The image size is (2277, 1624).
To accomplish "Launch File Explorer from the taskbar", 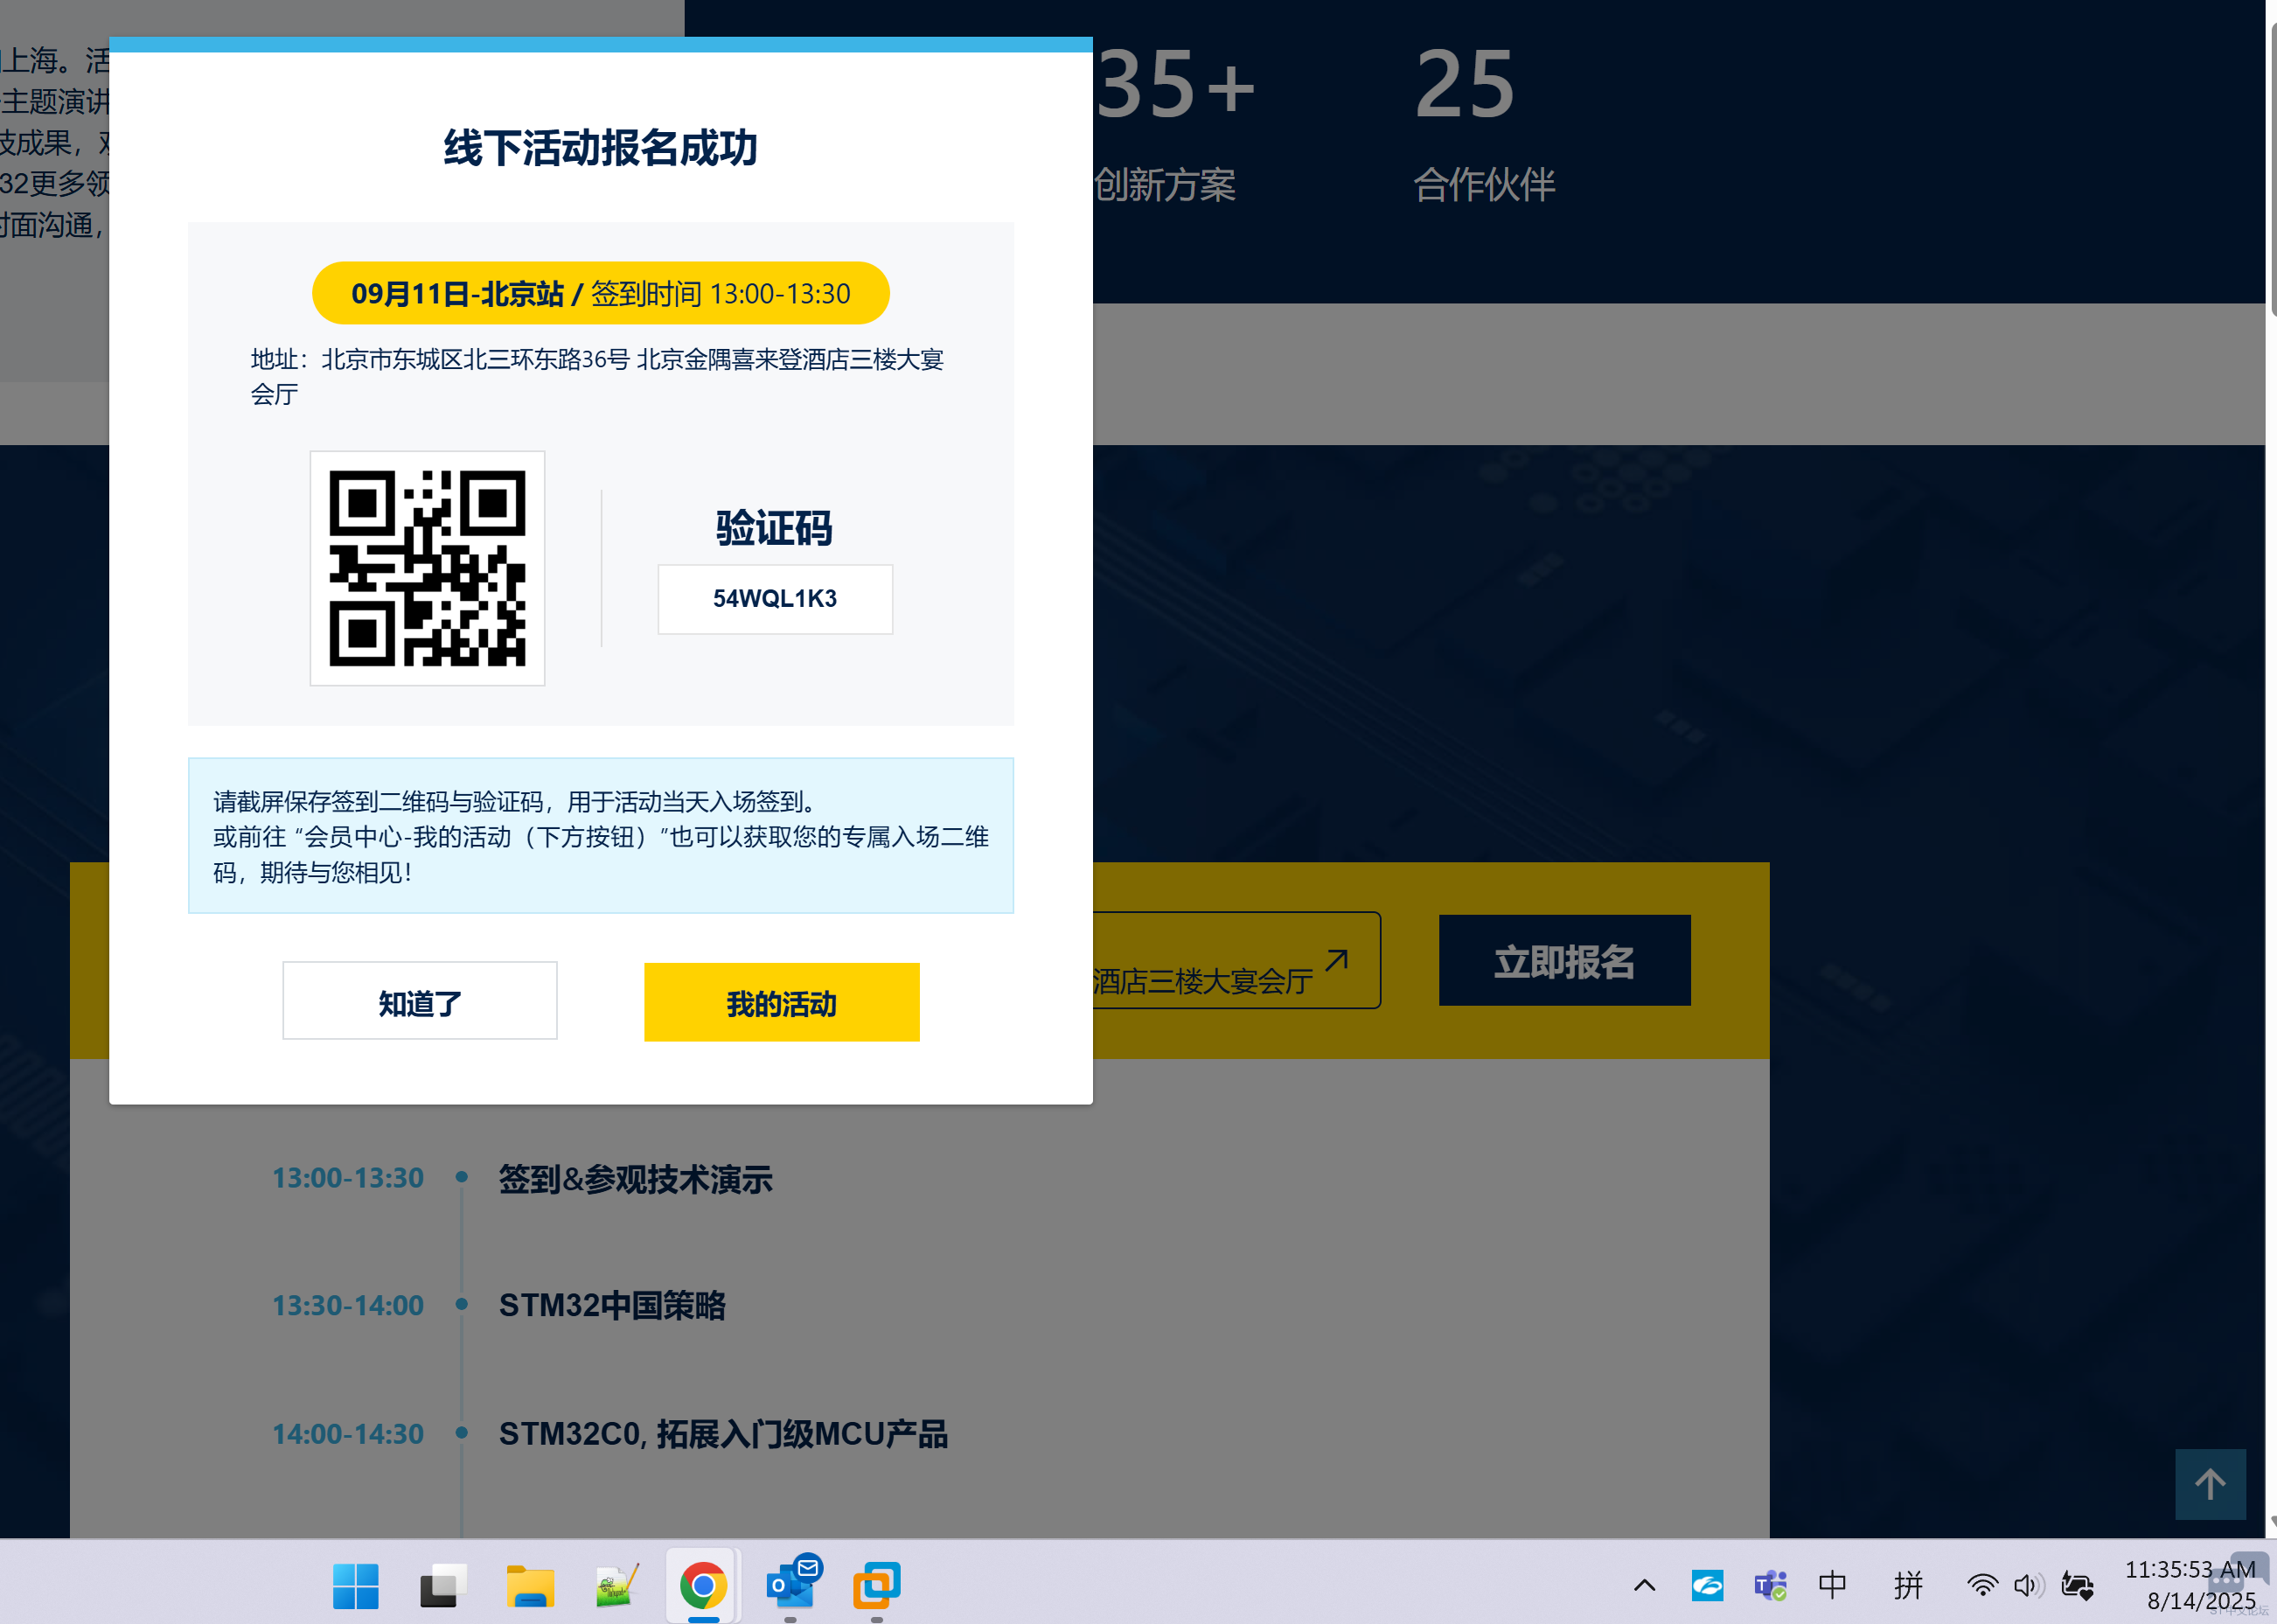I will coord(529,1586).
